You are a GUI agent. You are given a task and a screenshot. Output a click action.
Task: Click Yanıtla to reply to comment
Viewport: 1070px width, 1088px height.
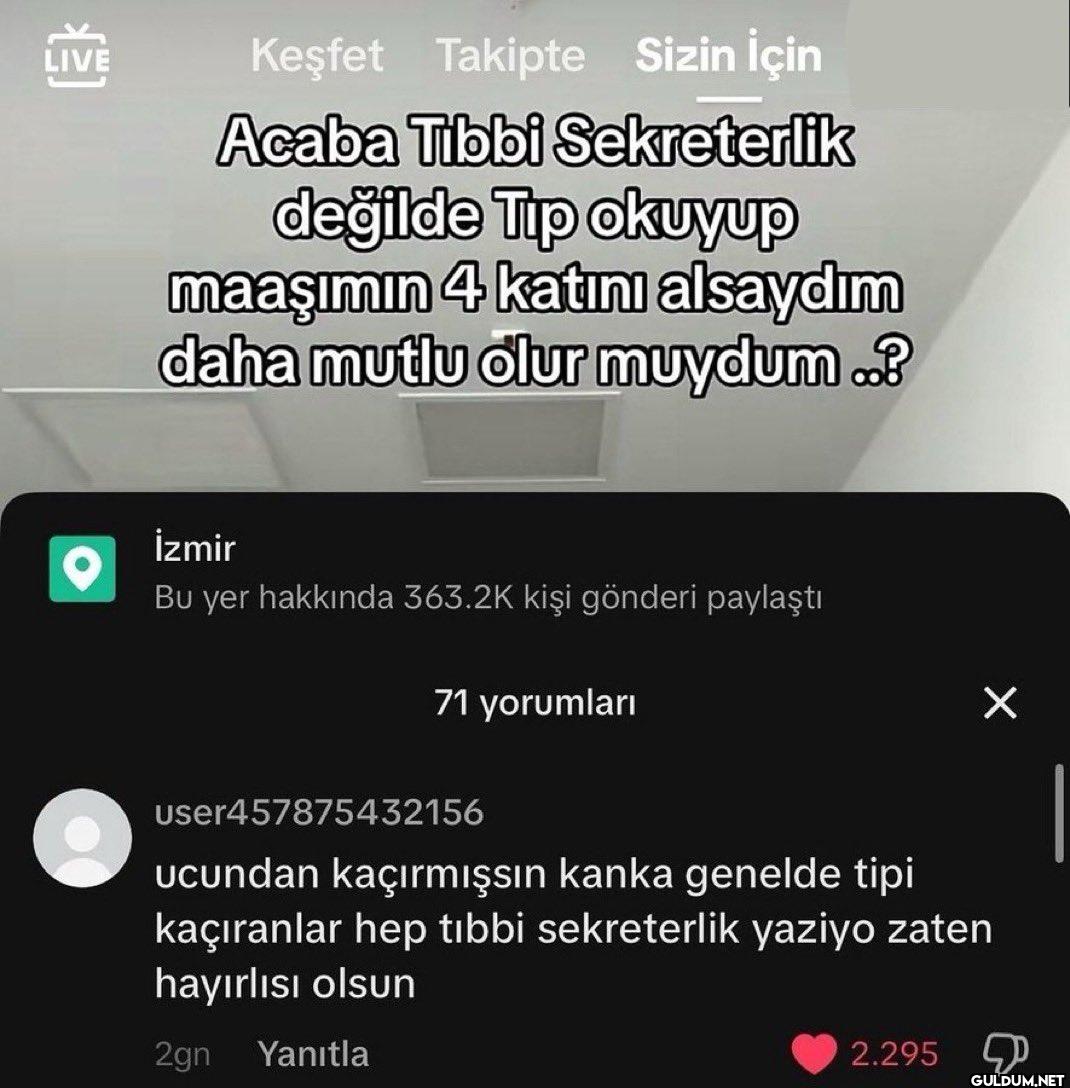pyautogui.click(x=313, y=1054)
